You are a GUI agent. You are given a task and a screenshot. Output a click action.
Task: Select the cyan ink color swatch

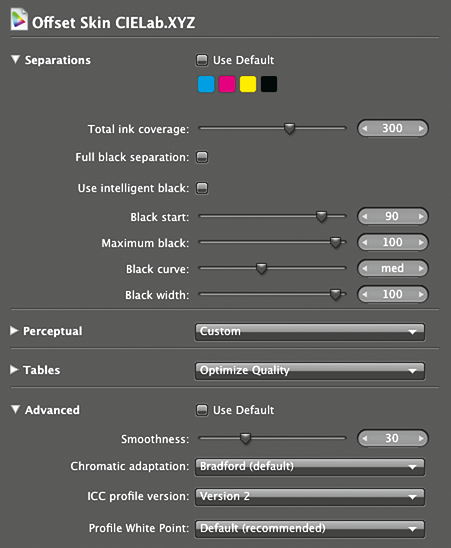tap(206, 84)
